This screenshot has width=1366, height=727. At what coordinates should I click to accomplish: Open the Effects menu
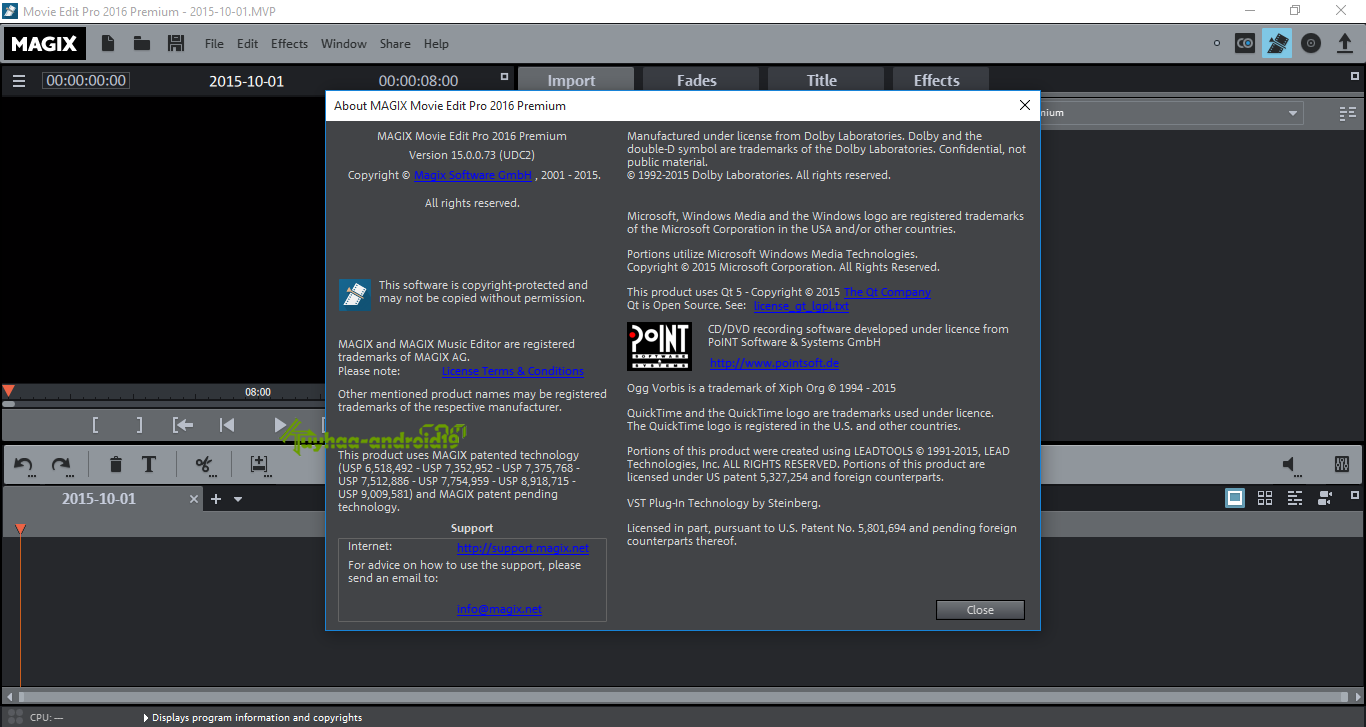click(289, 44)
